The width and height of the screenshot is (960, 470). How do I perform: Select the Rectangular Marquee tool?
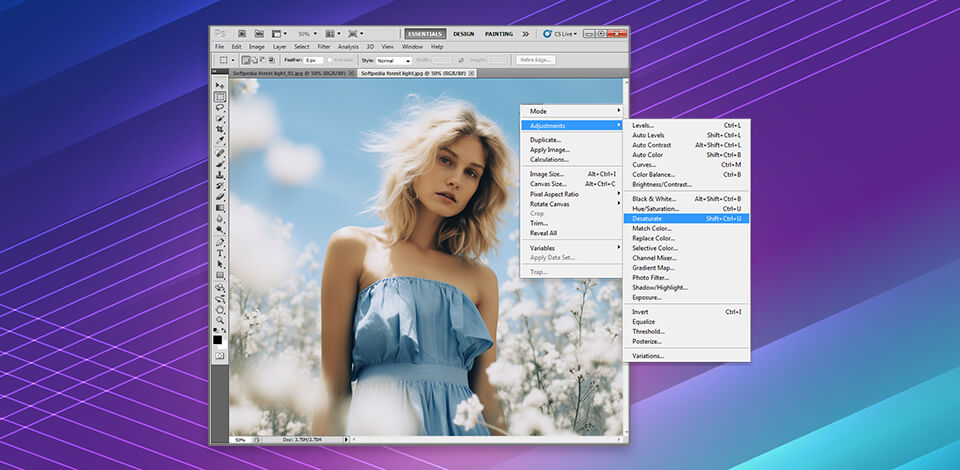219,97
